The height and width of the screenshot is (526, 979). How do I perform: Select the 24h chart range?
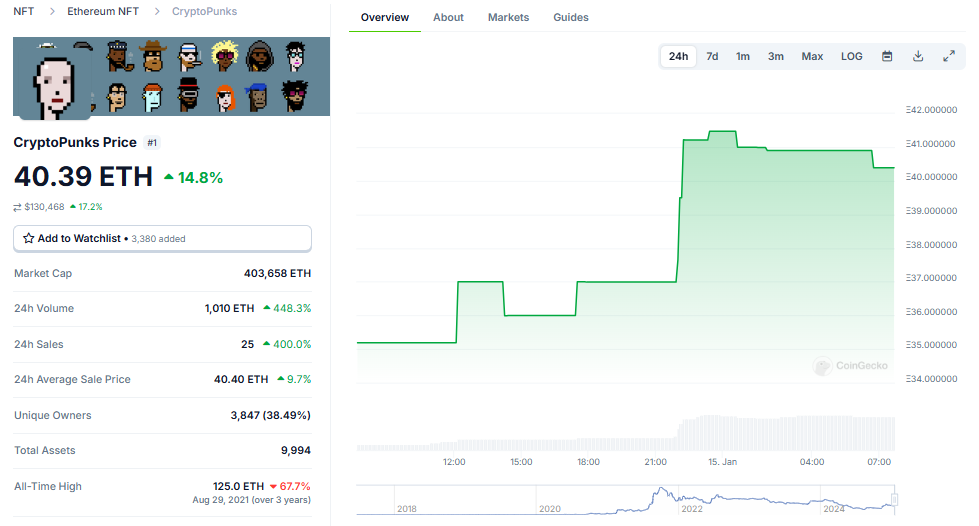point(678,56)
